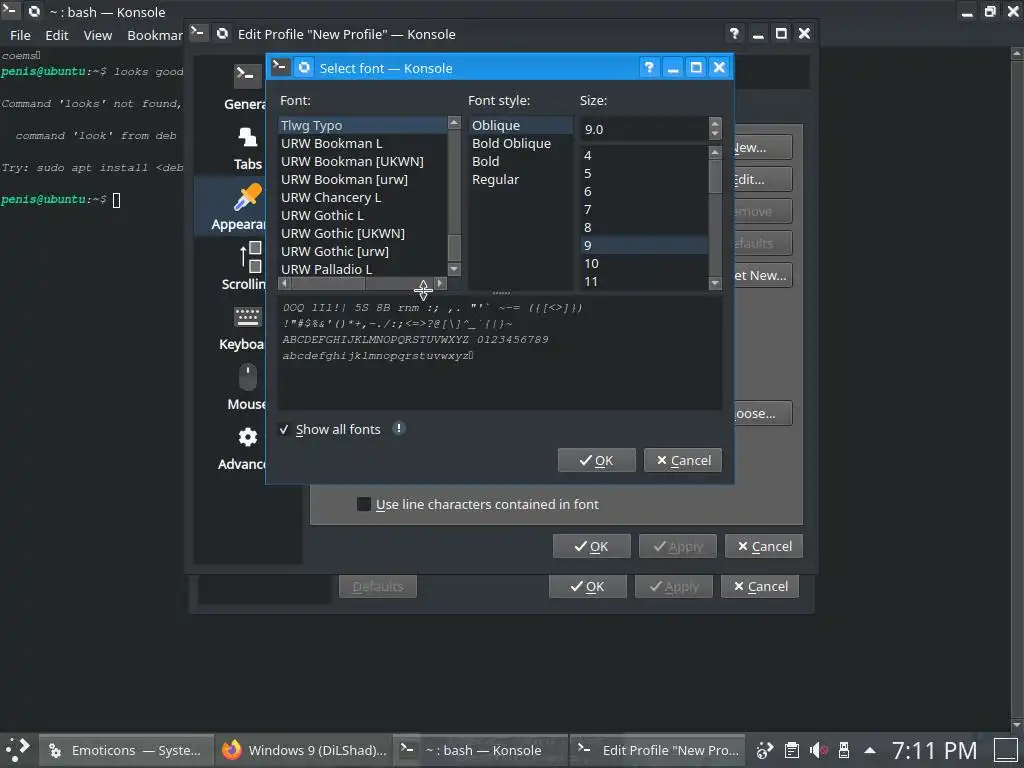Image resolution: width=1024 pixels, height=768 pixels.
Task: Click the Show all fonts info icon
Action: tap(399, 428)
